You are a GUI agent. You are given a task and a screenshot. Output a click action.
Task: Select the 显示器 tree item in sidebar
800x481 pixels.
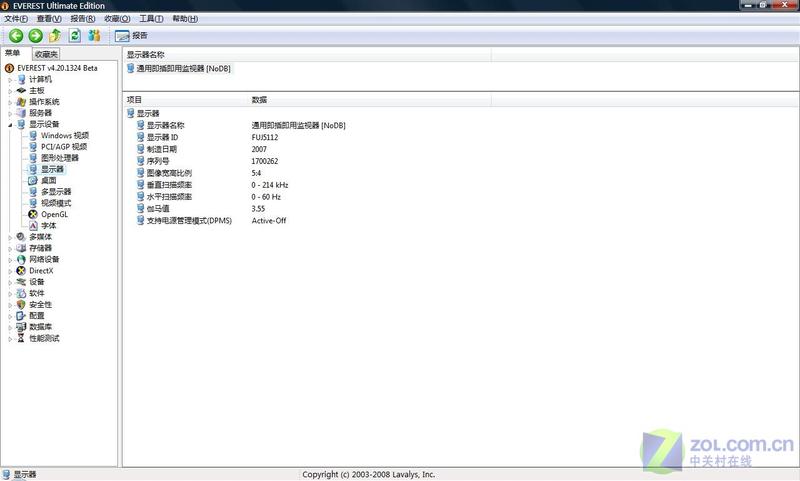52,169
